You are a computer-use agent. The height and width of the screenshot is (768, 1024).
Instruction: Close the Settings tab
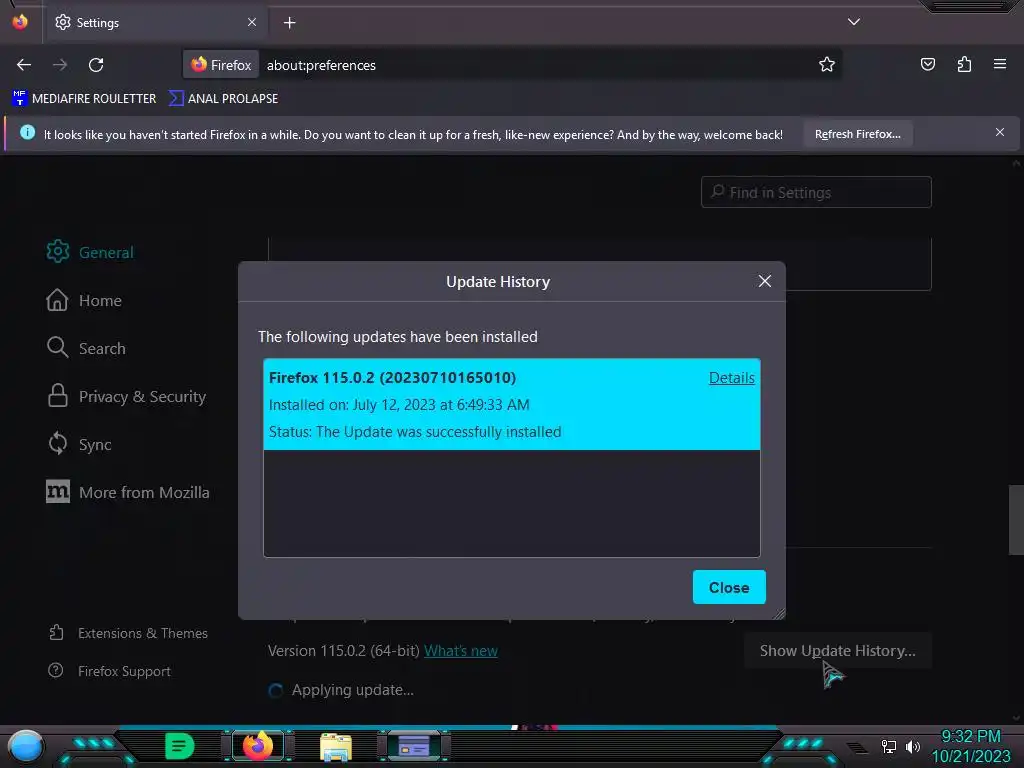click(252, 22)
